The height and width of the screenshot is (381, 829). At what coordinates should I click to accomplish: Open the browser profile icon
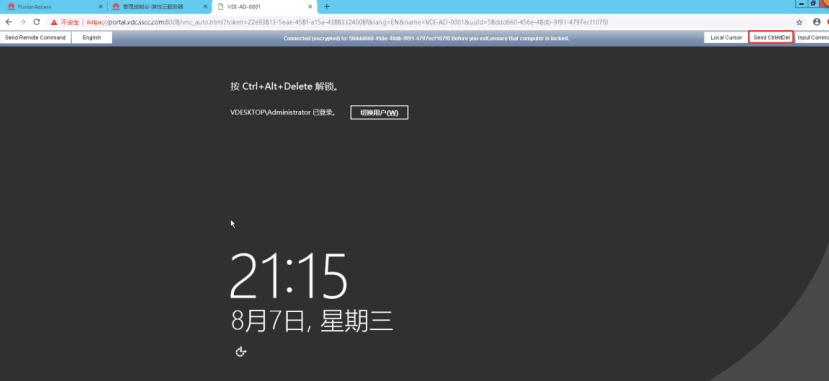817,22
